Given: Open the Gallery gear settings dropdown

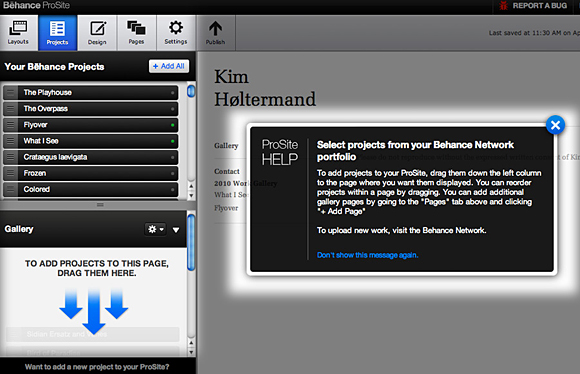Looking at the screenshot, I should (x=155, y=229).
